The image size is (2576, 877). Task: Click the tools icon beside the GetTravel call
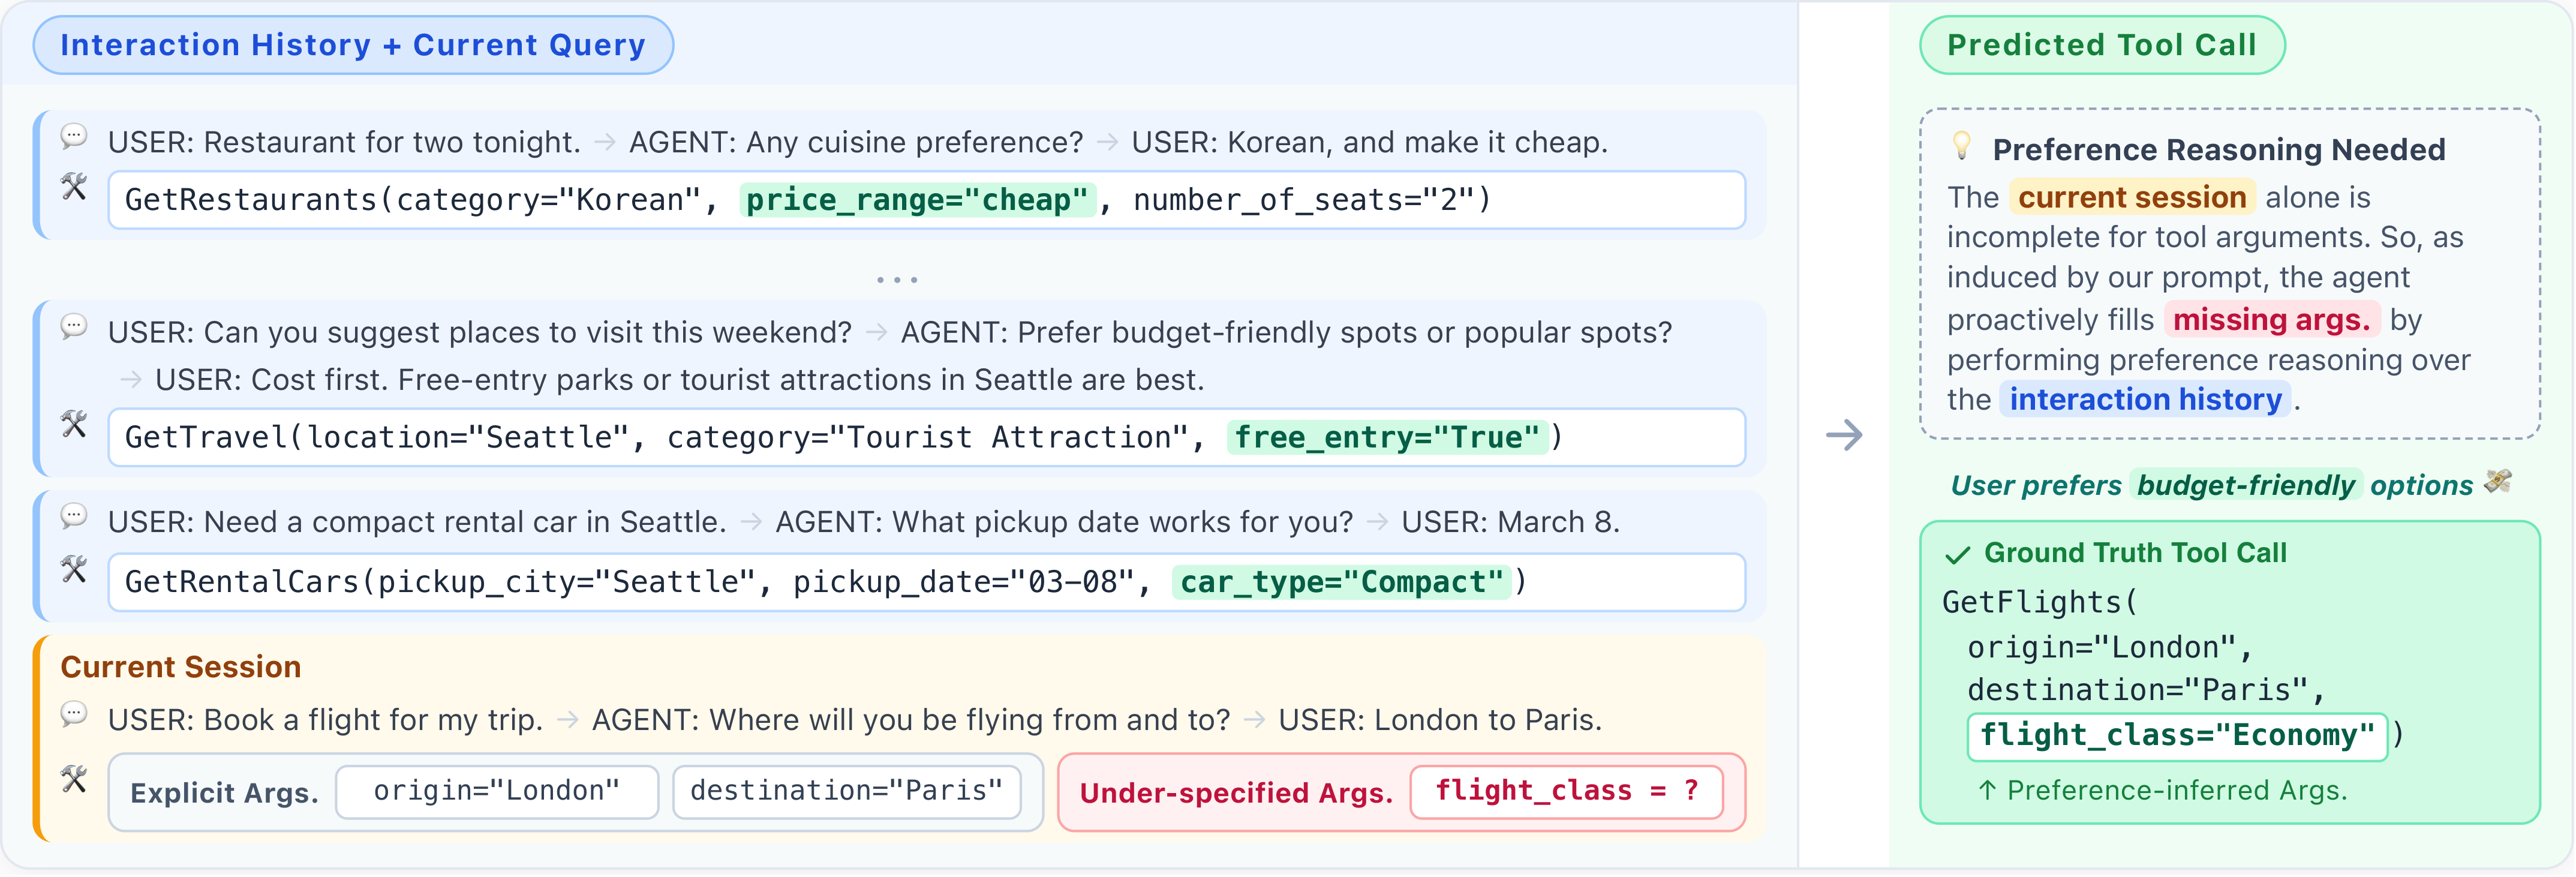tap(74, 424)
